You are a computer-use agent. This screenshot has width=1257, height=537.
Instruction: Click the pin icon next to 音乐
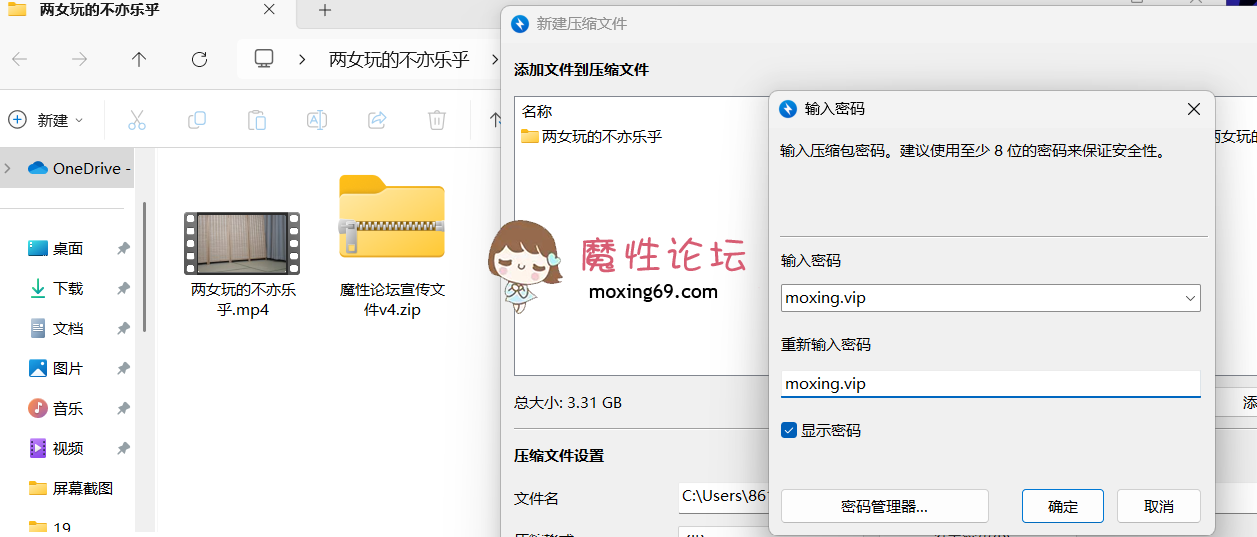[123, 408]
